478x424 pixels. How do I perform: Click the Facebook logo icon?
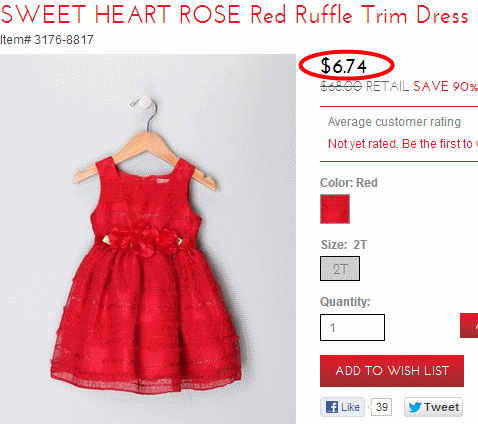[332, 407]
